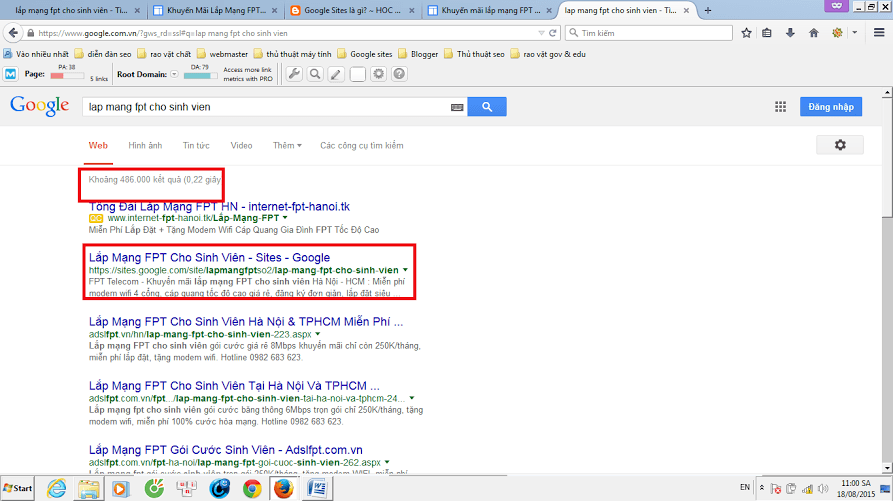Switch to the Khuyến Mãi Lắp Mạng FPT browser tab
Image resolution: width=893 pixels, height=501 pixels.
tap(215, 10)
